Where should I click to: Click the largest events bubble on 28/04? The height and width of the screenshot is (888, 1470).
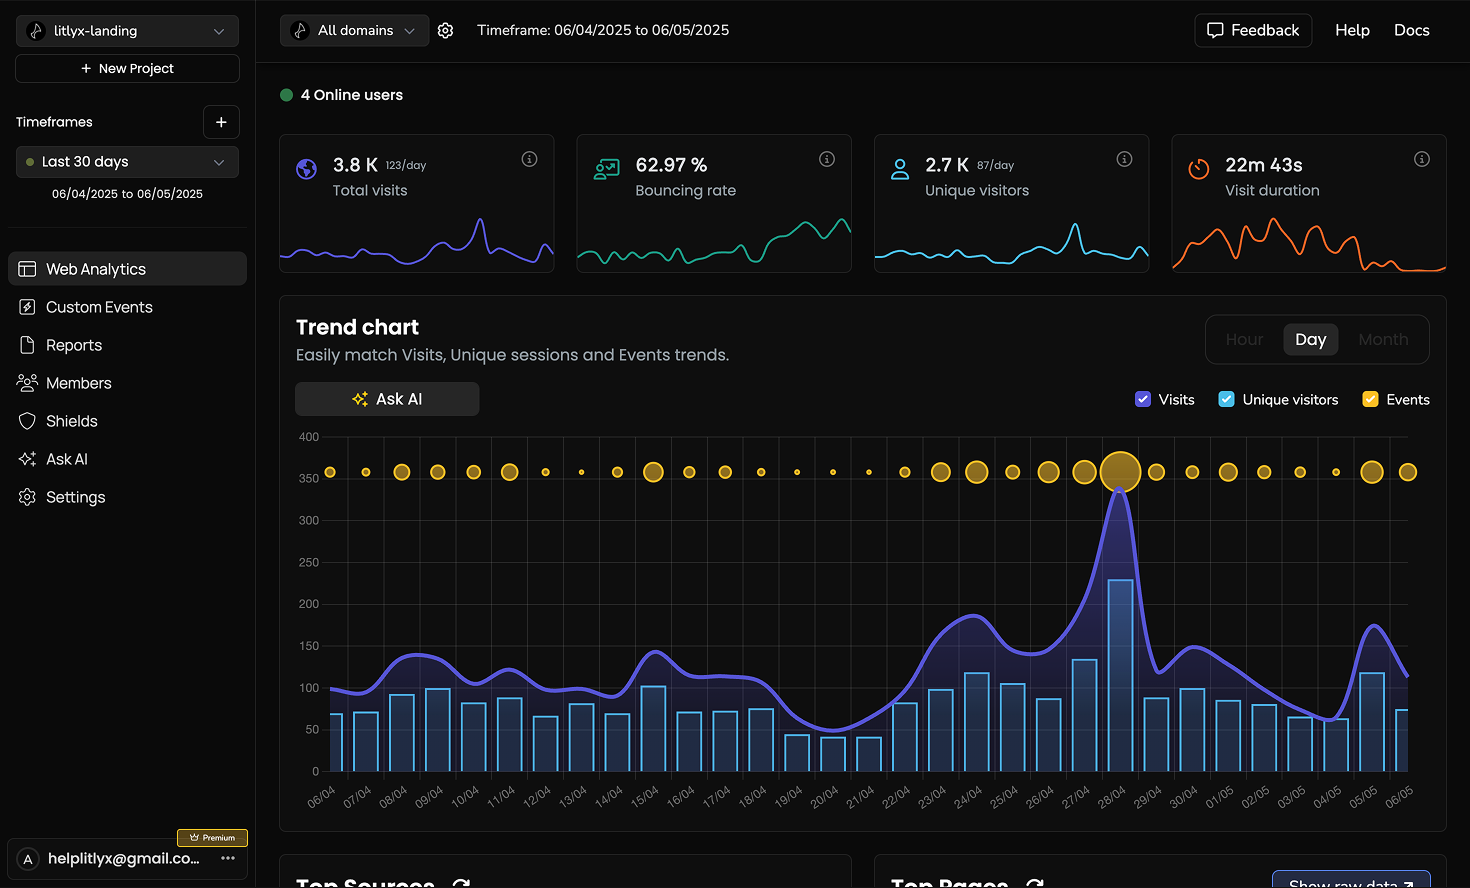coord(1120,472)
